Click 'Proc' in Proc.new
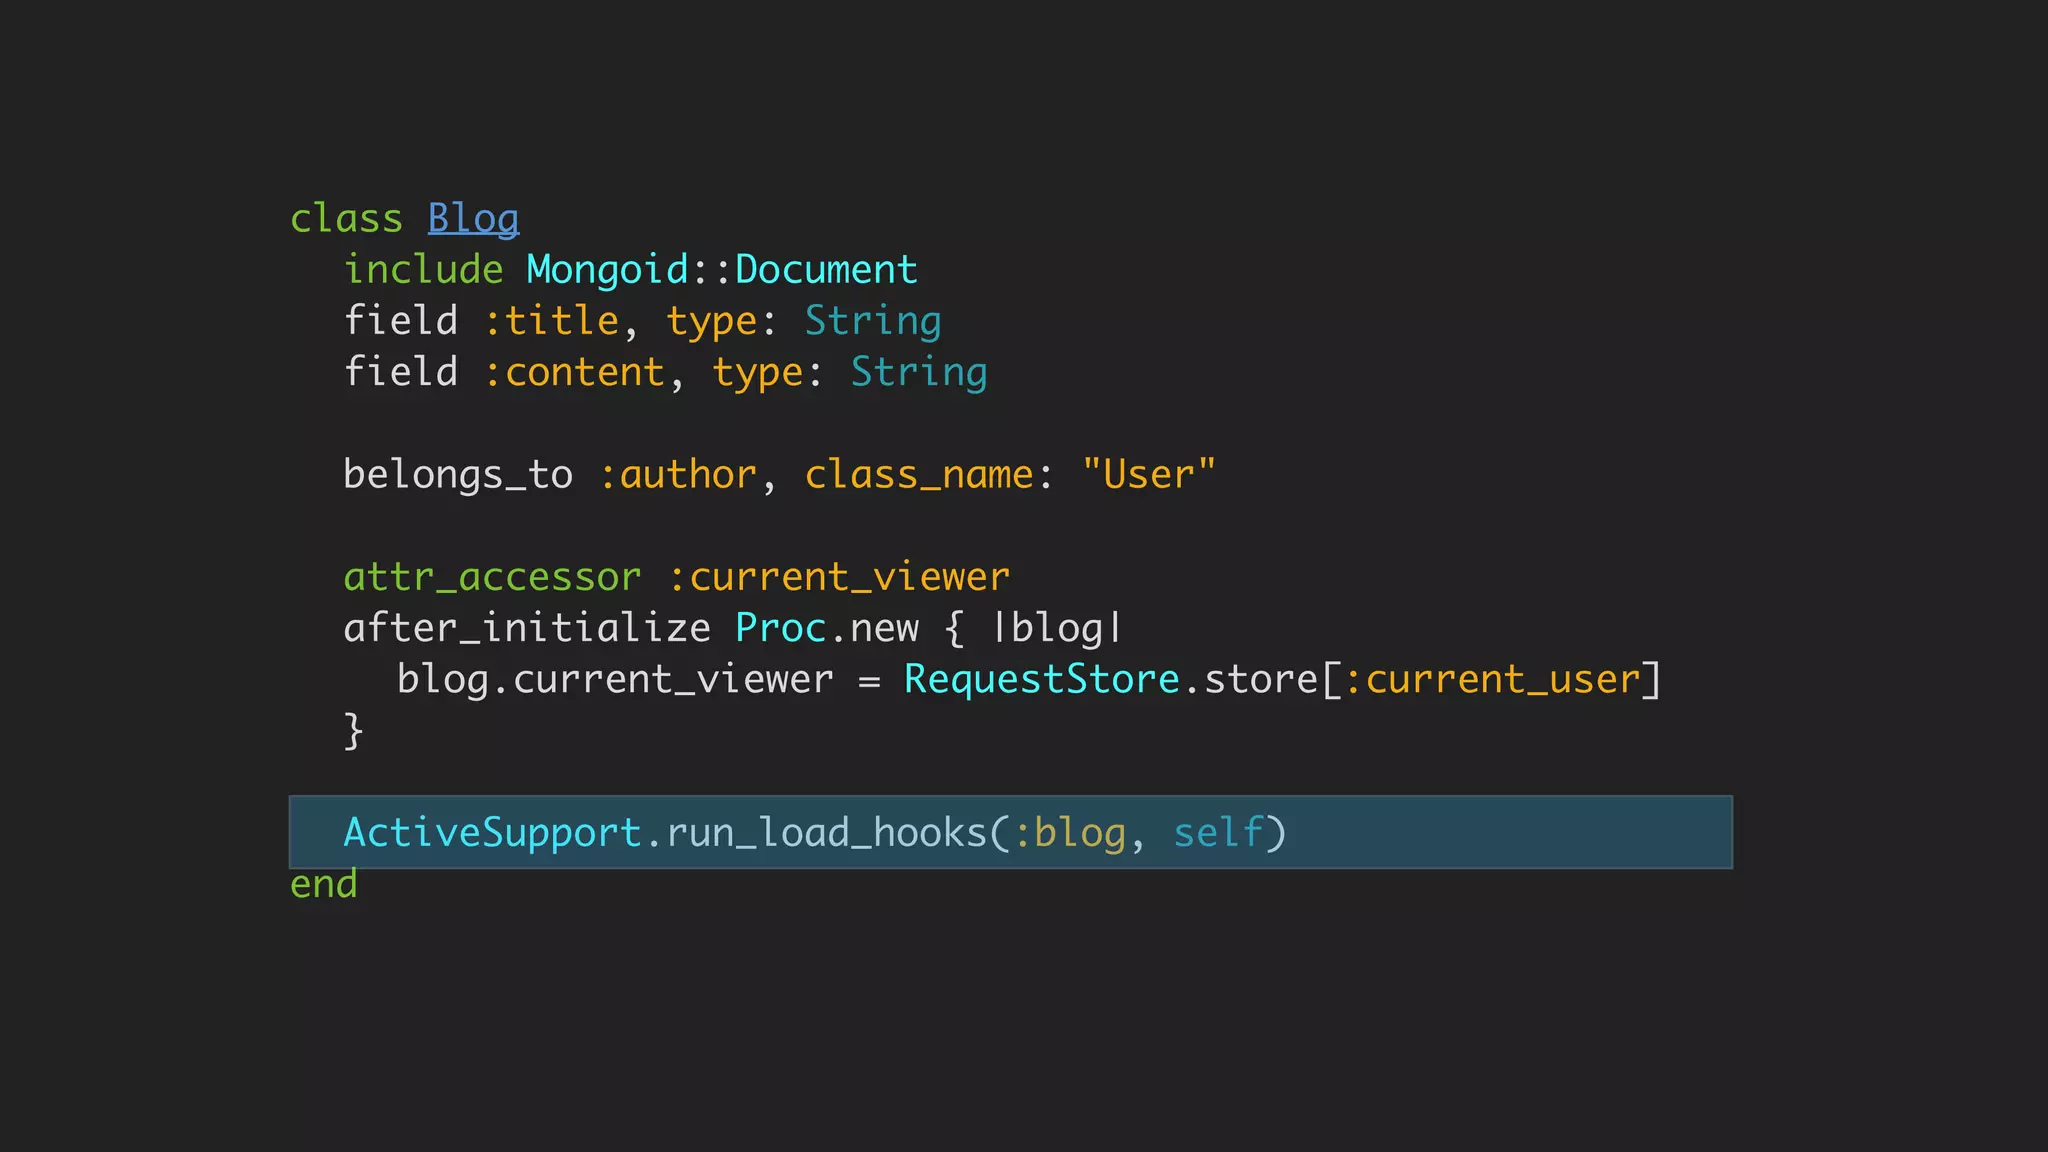 [x=781, y=628]
